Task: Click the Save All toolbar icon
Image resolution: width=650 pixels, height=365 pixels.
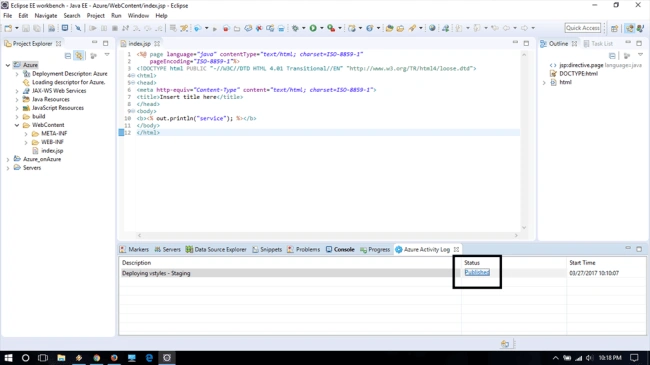Action: [37, 28]
